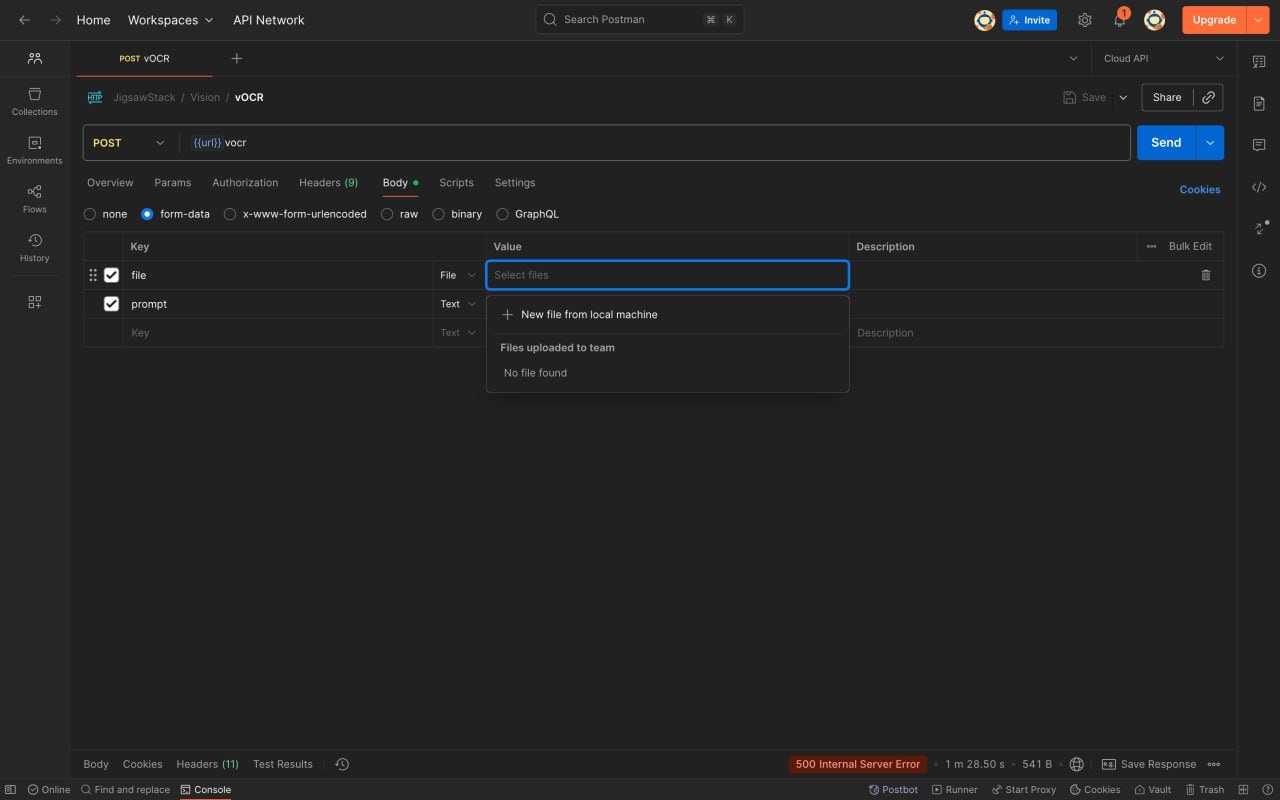Open the Flows sidebar panel
1280x800 pixels.
click(x=35, y=199)
